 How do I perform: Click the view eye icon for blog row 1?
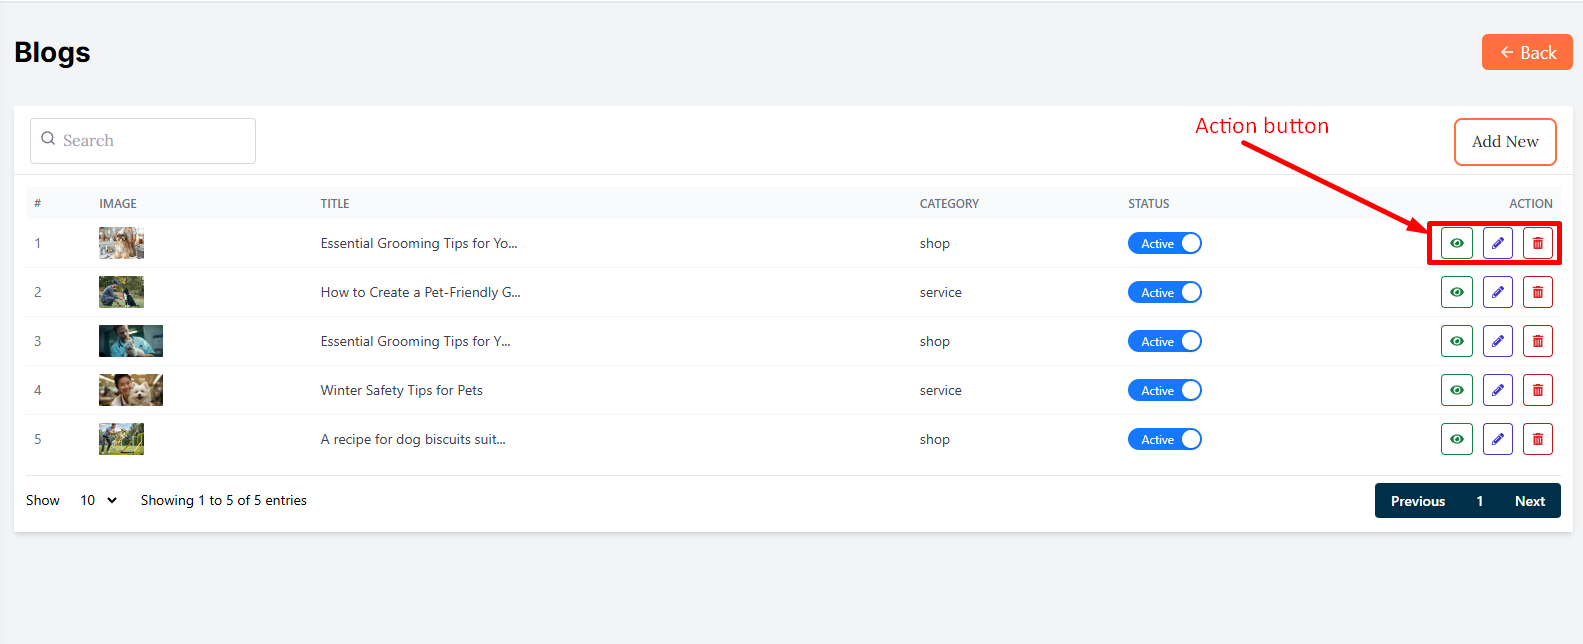(1456, 243)
